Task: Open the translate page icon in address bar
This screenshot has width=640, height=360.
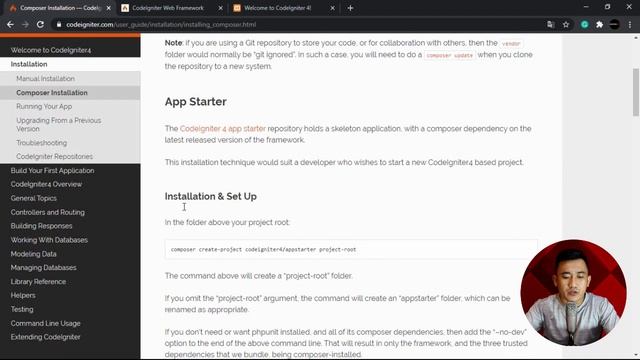Action: coord(551,24)
